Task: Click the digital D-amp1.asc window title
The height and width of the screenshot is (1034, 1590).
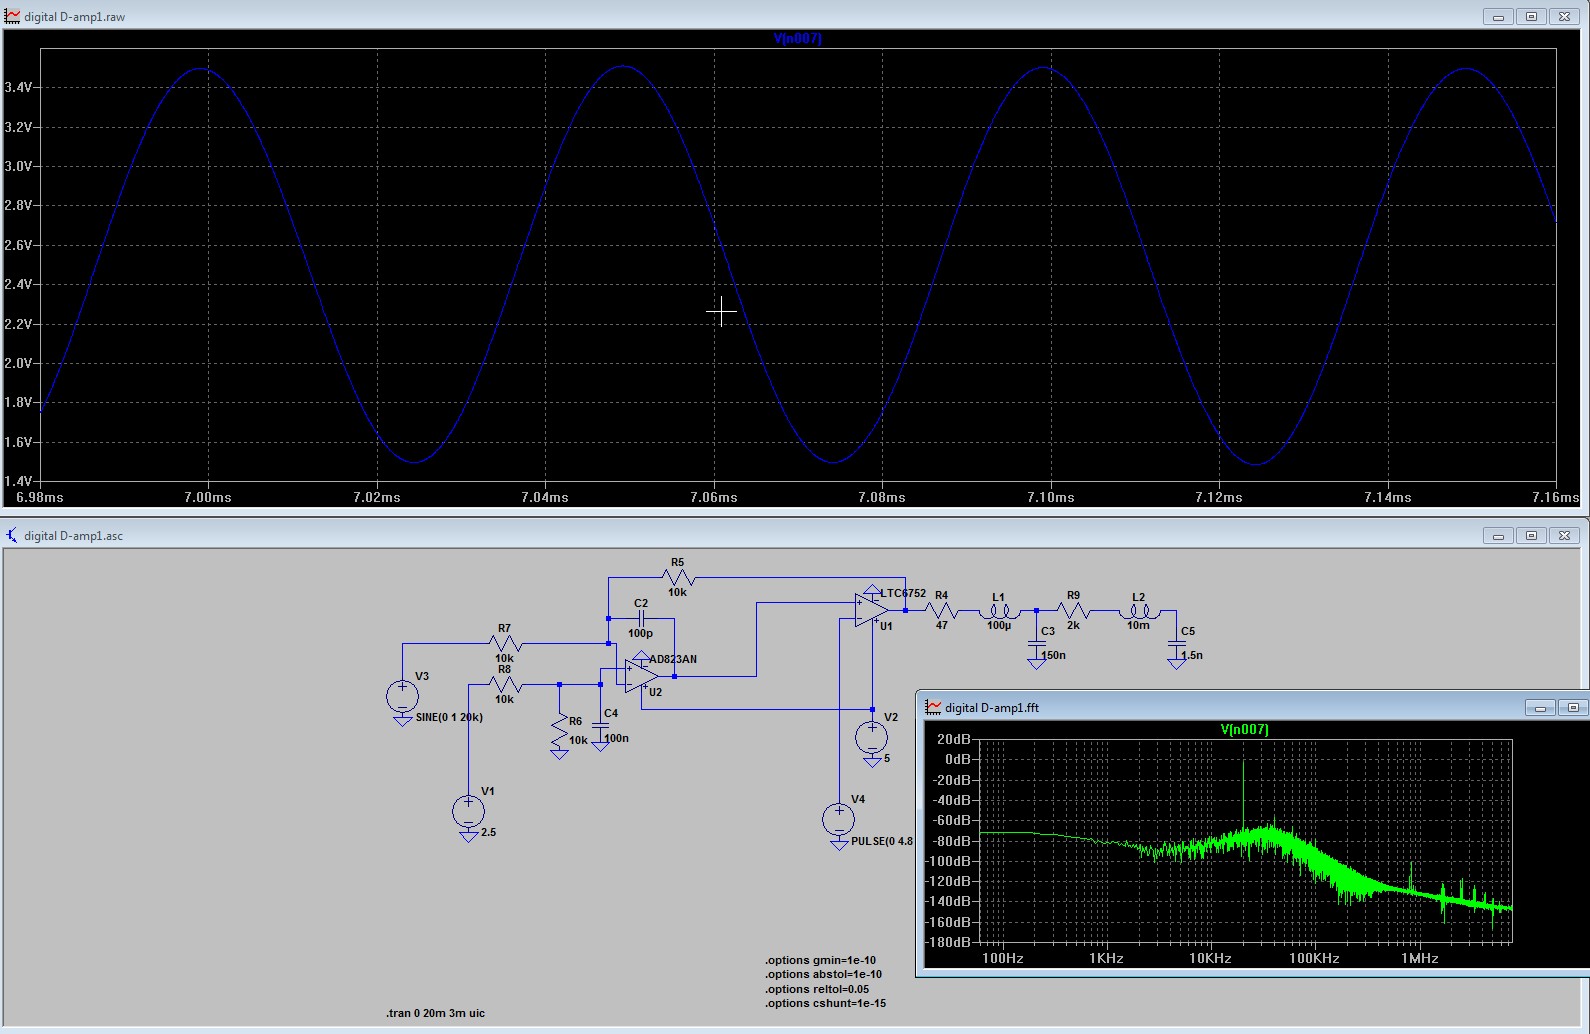Action: point(73,535)
